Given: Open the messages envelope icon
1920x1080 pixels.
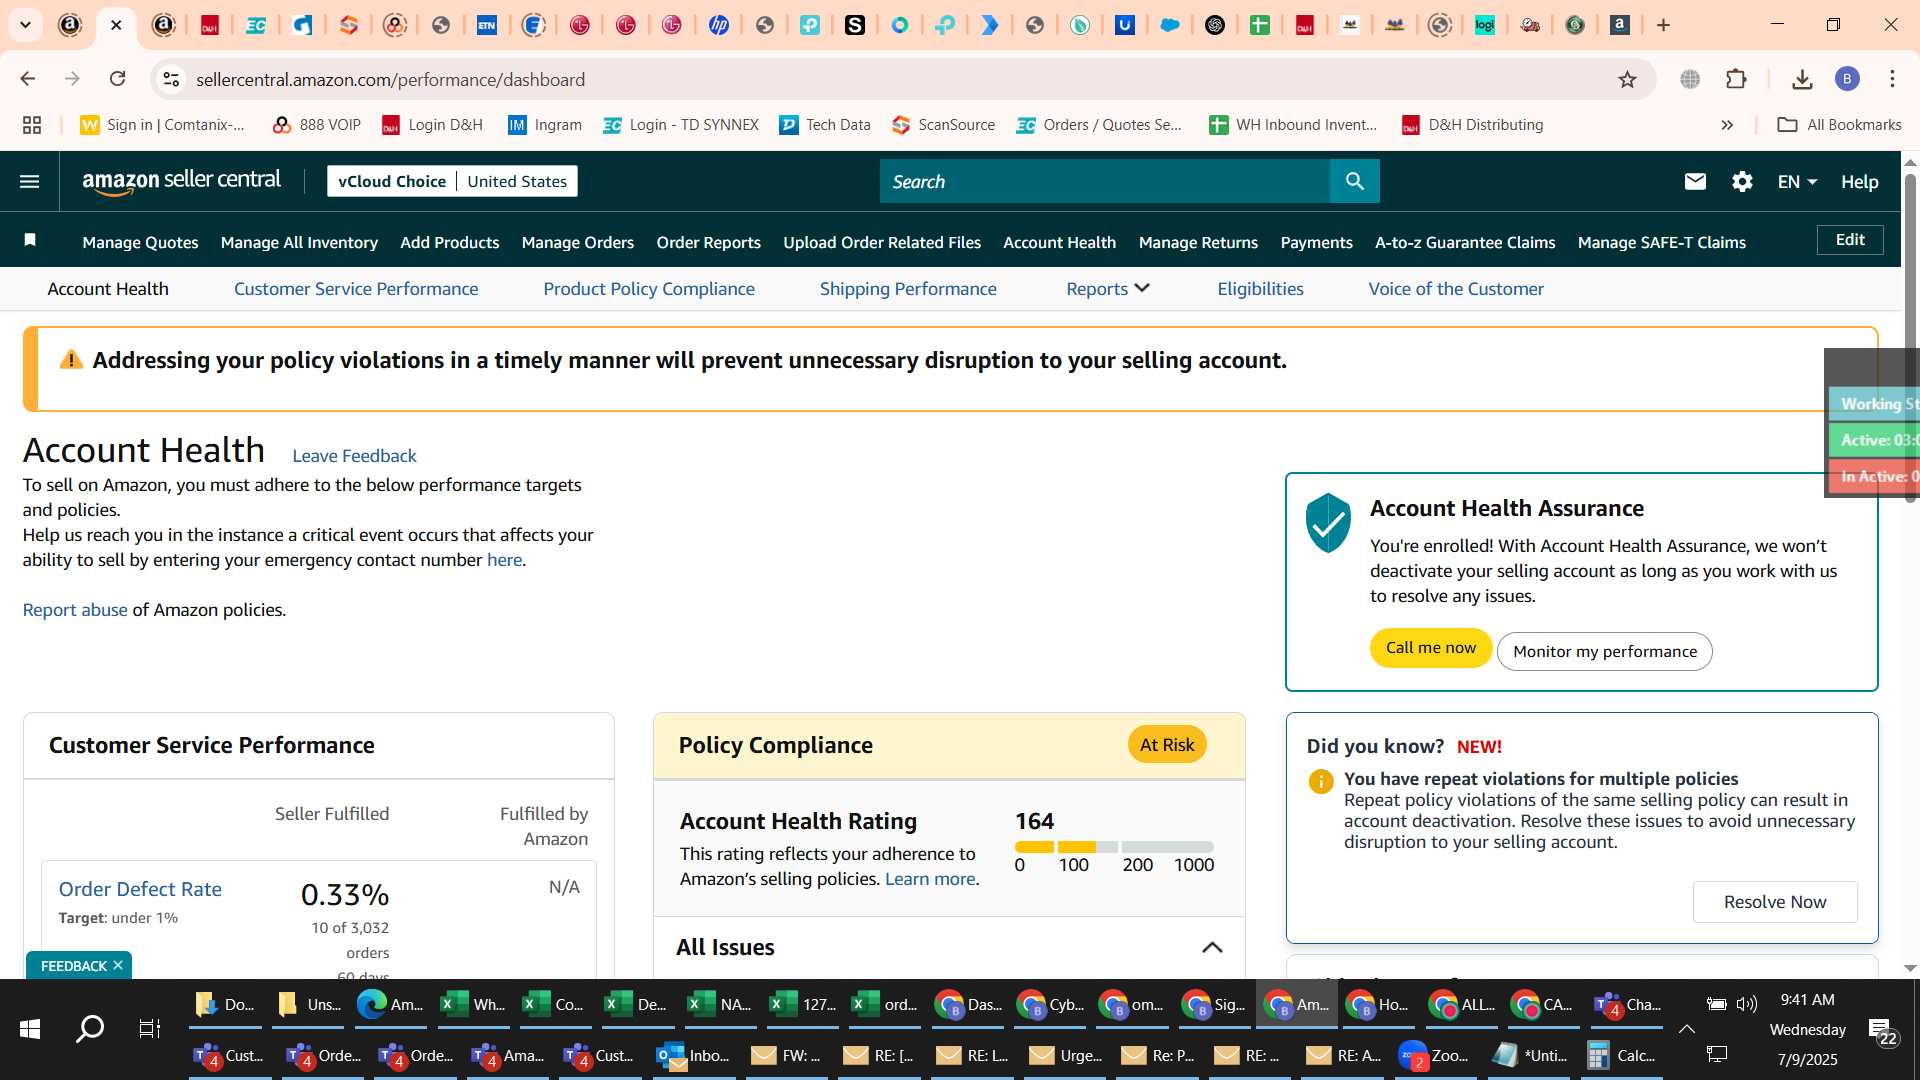Looking at the screenshot, I should [x=1695, y=181].
